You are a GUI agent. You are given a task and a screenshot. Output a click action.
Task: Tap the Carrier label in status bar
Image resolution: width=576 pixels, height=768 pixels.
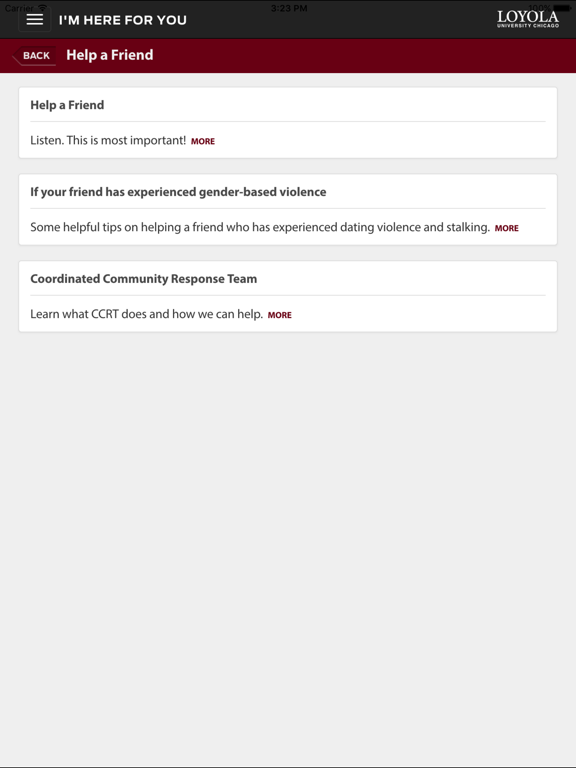pyautogui.click(x=19, y=8)
